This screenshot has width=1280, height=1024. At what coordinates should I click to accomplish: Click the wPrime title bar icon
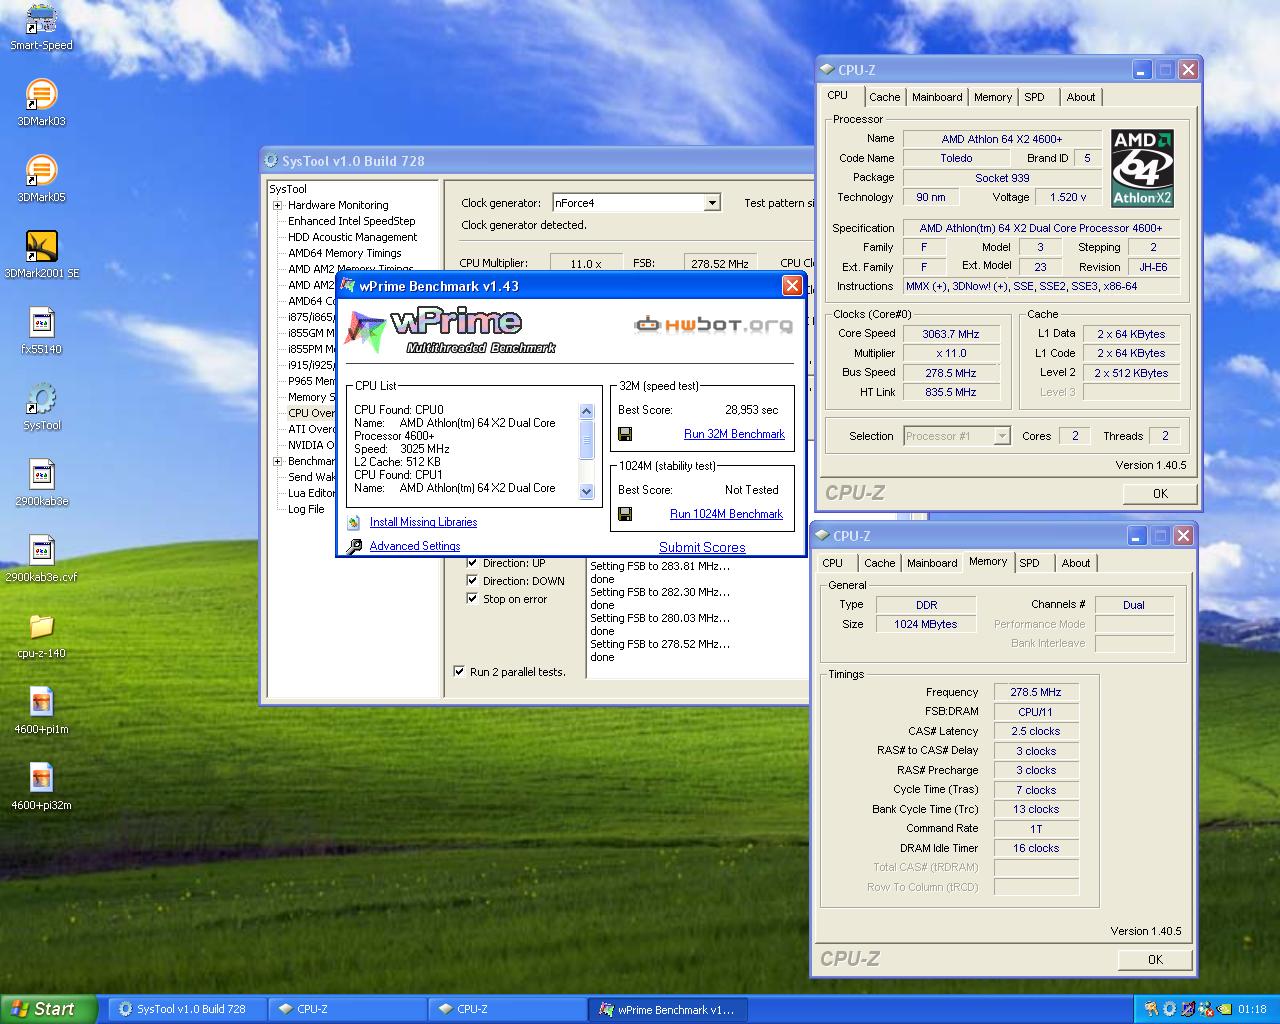pos(348,286)
